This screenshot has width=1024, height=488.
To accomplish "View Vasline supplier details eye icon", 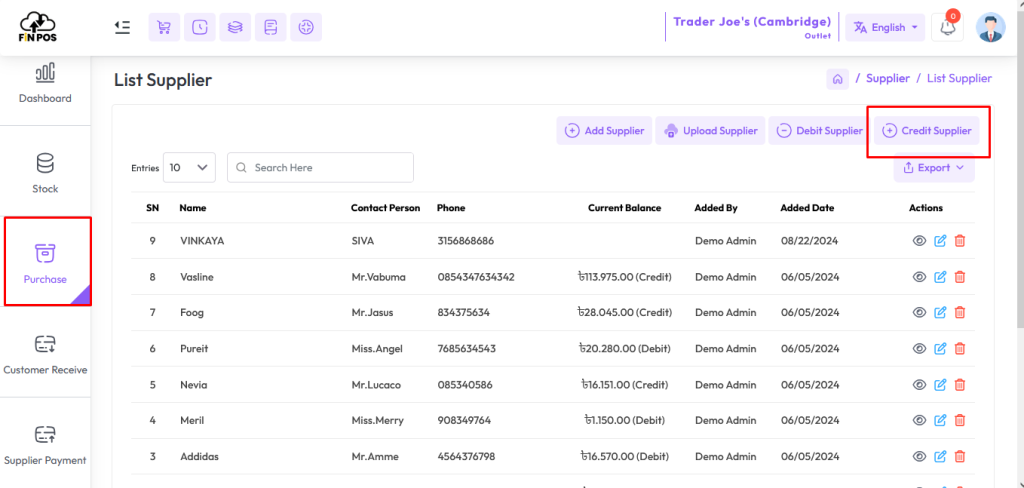I will [920, 277].
